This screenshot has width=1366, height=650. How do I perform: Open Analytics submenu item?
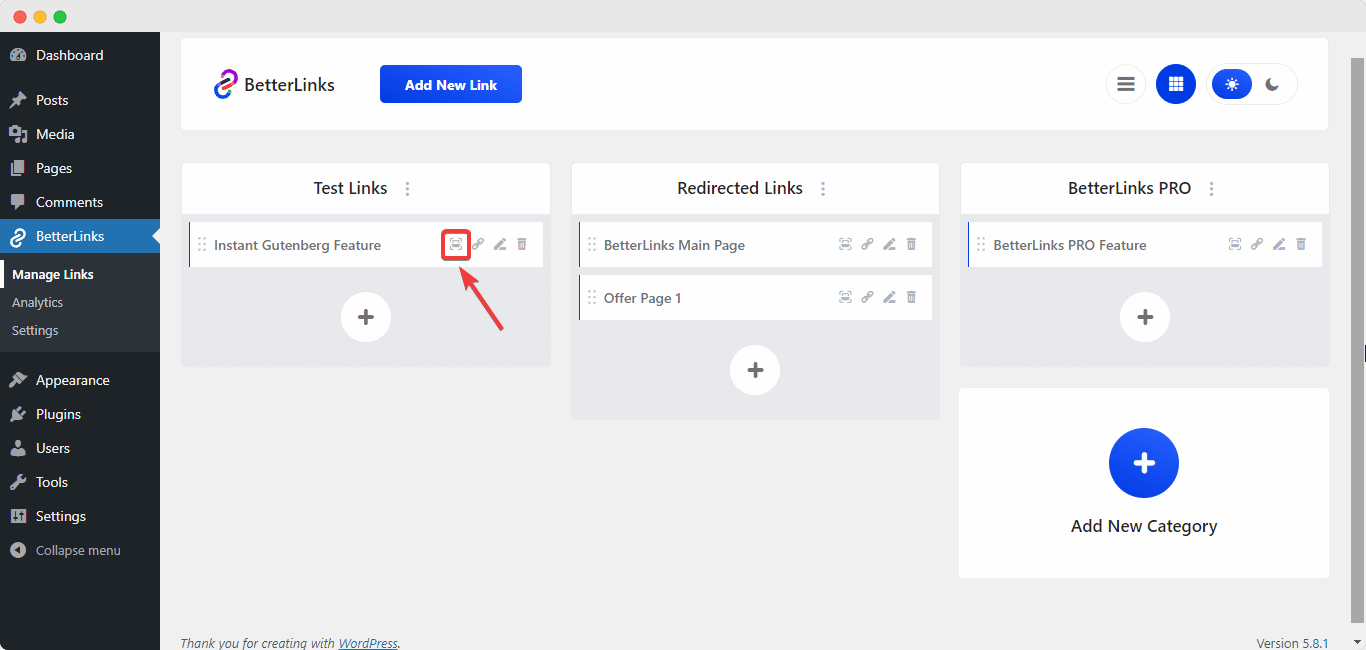pyautogui.click(x=38, y=302)
